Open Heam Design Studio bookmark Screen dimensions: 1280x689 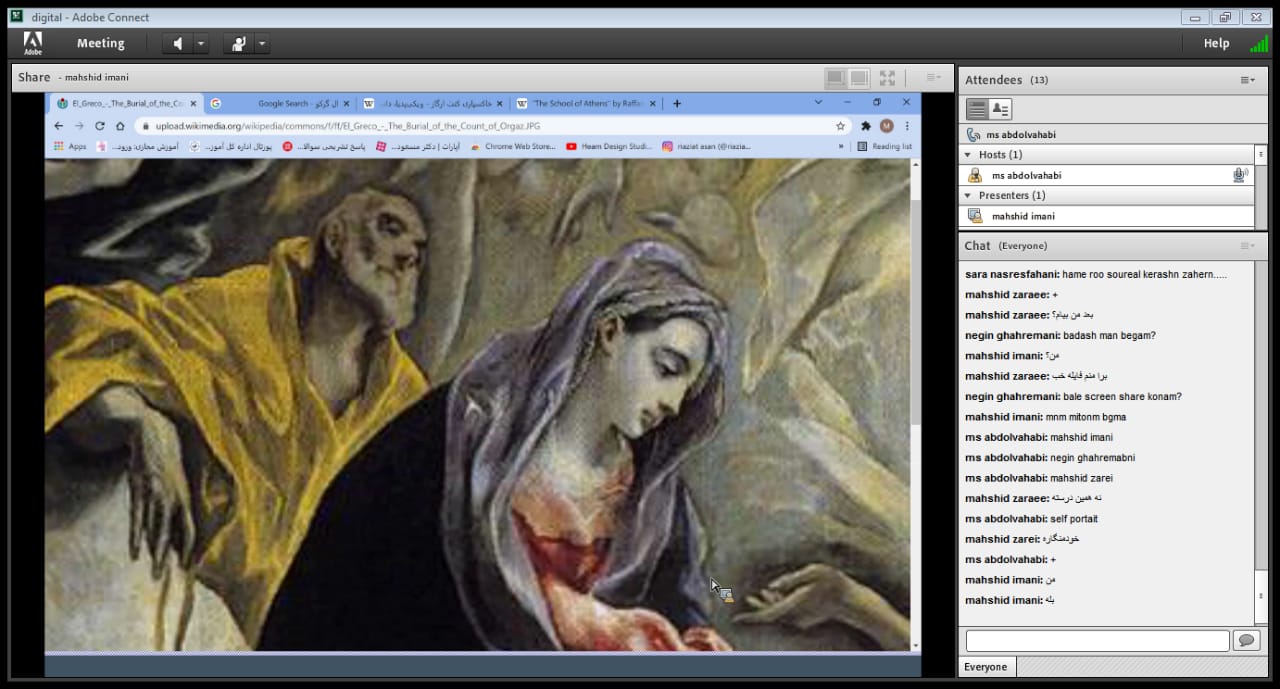[609, 146]
